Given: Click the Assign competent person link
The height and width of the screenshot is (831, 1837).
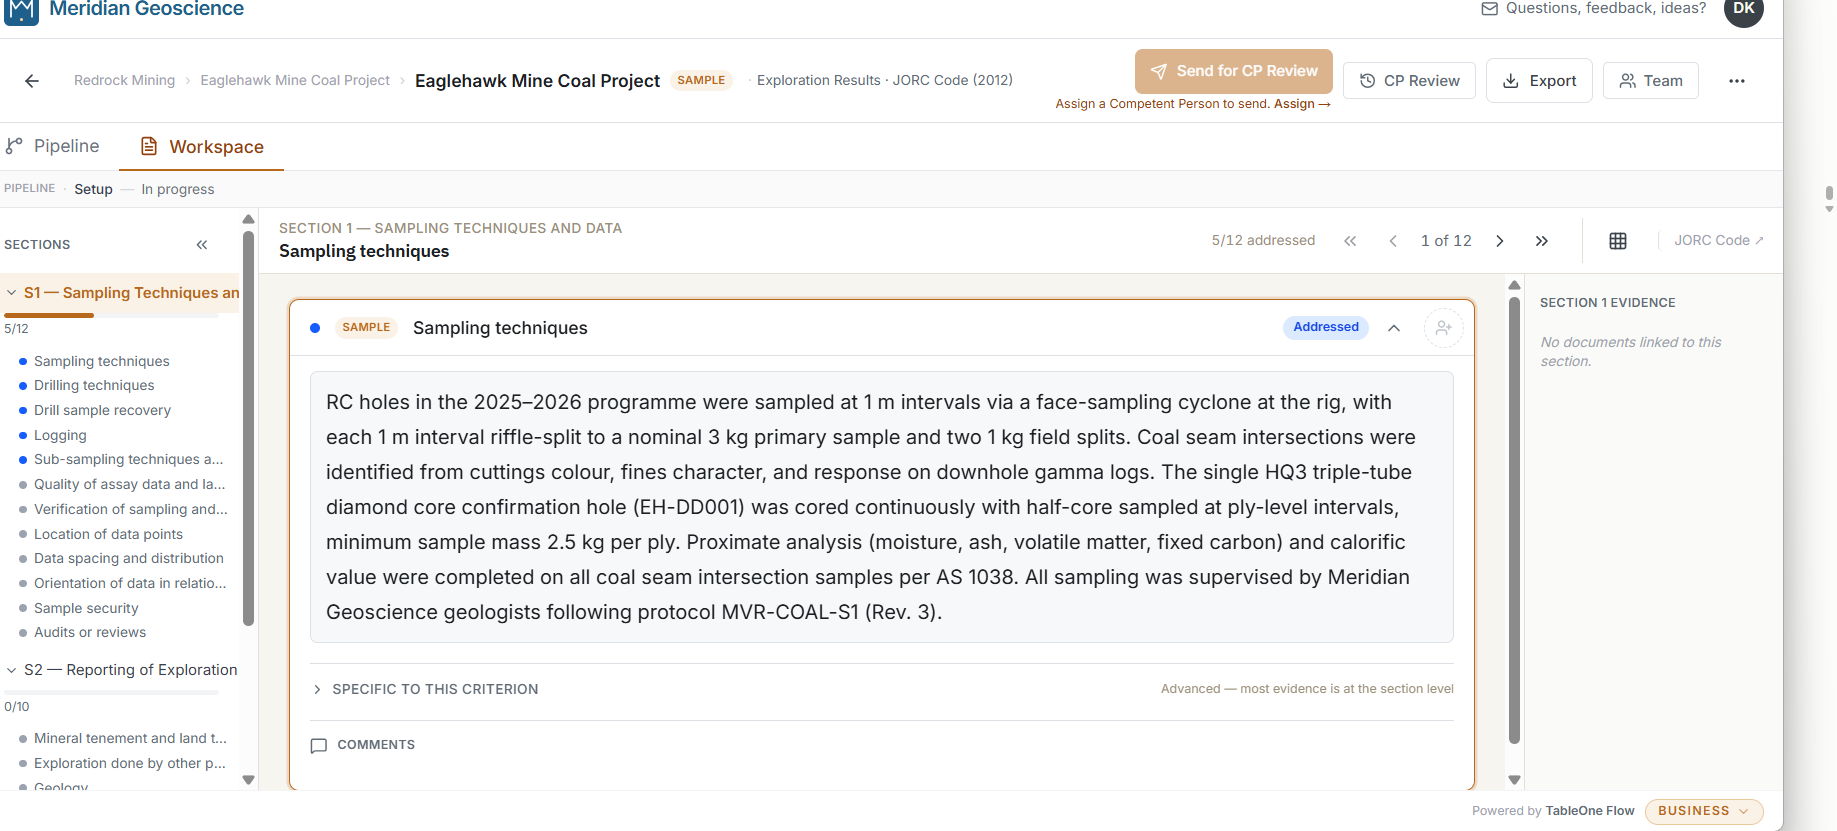Looking at the screenshot, I should [x=1302, y=104].
